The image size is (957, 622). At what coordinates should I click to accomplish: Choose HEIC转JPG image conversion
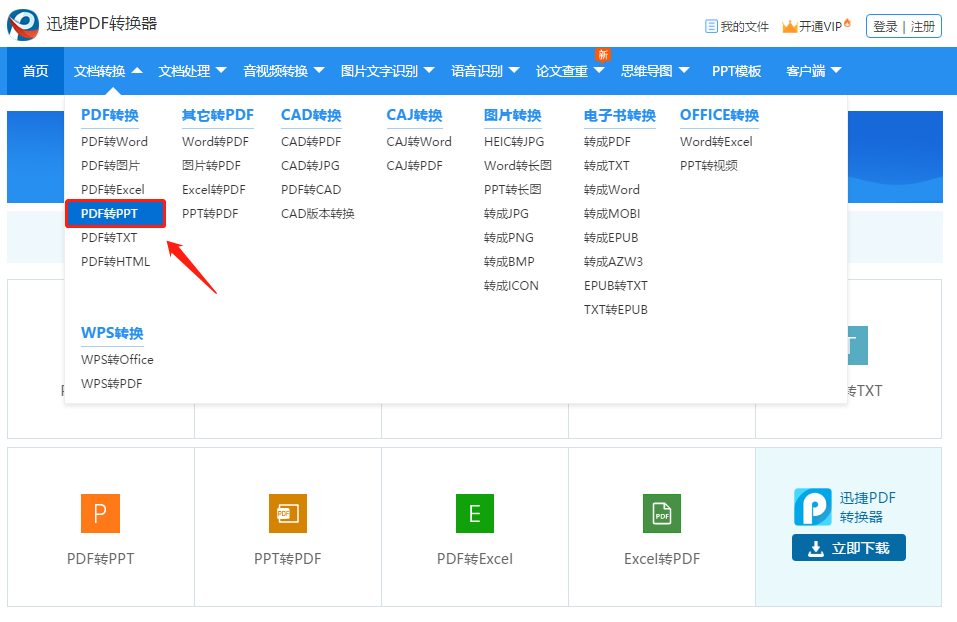pos(514,142)
